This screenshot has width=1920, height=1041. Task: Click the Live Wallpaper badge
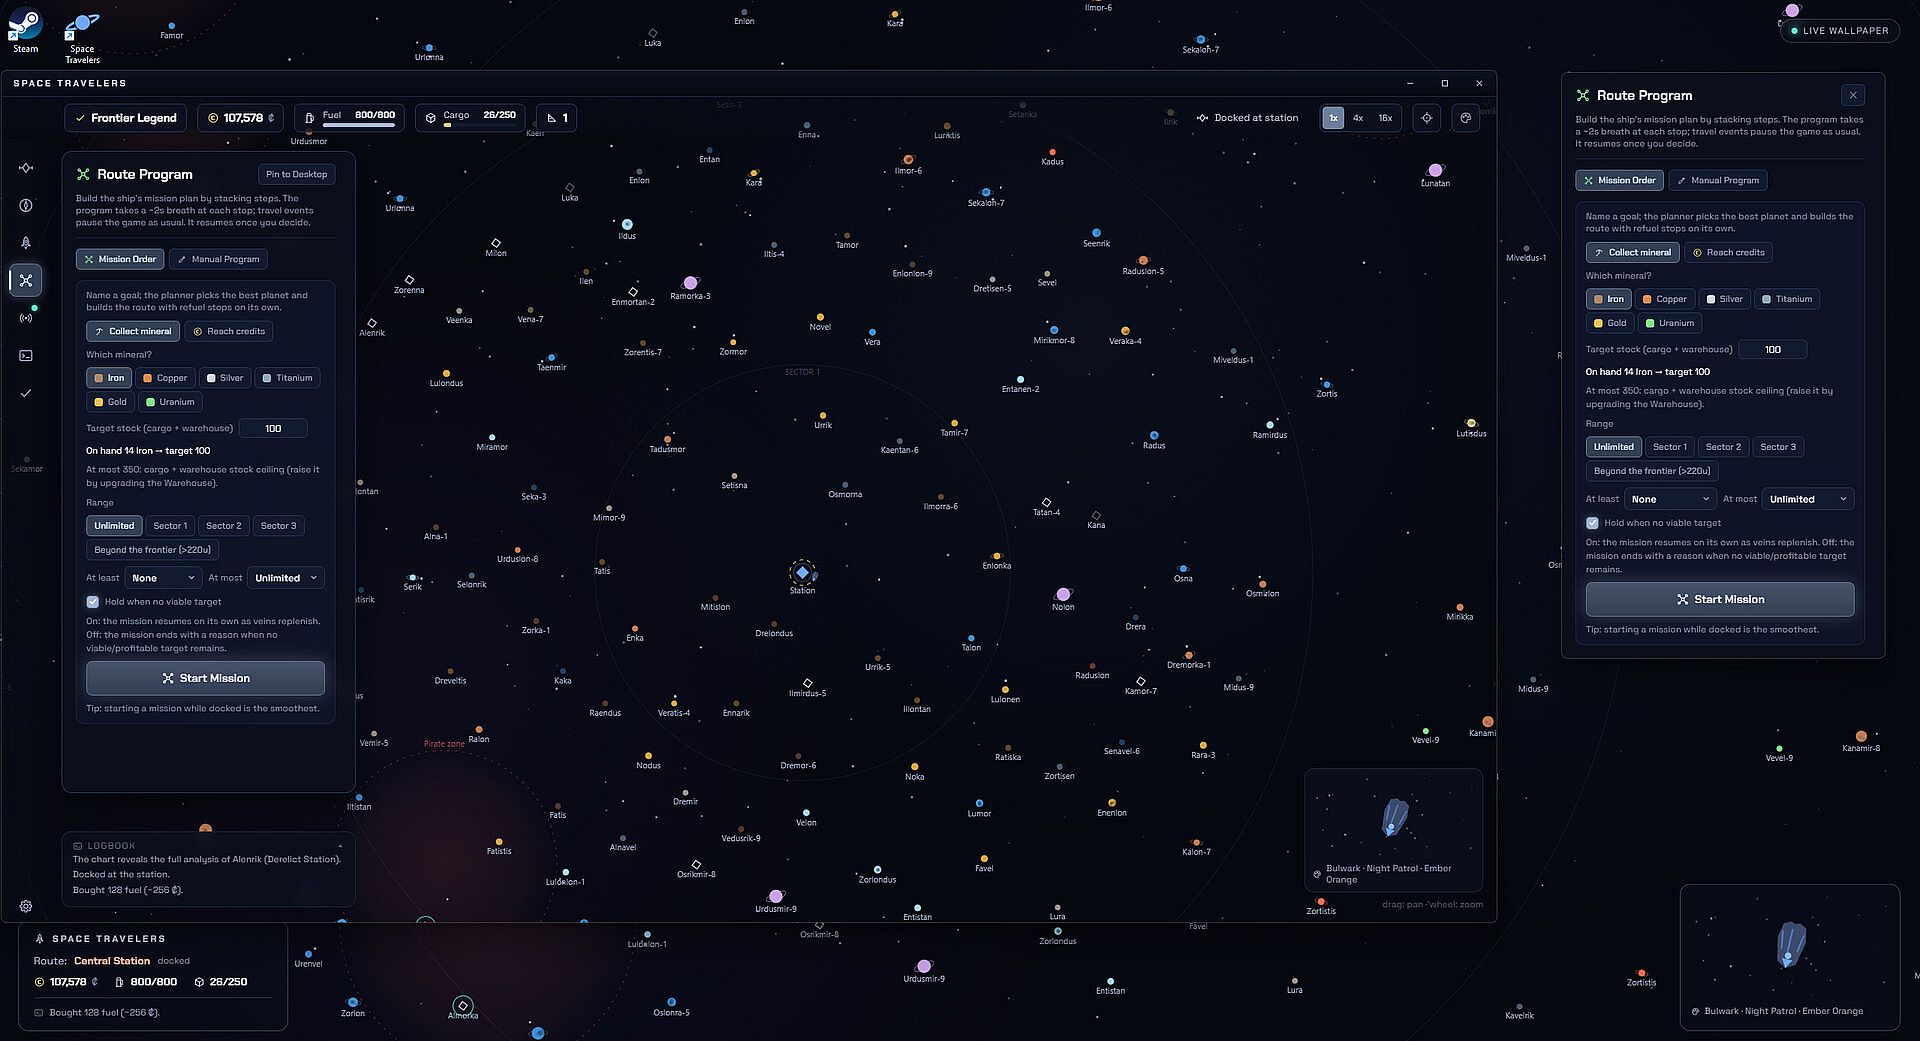click(x=1839, y=31)
